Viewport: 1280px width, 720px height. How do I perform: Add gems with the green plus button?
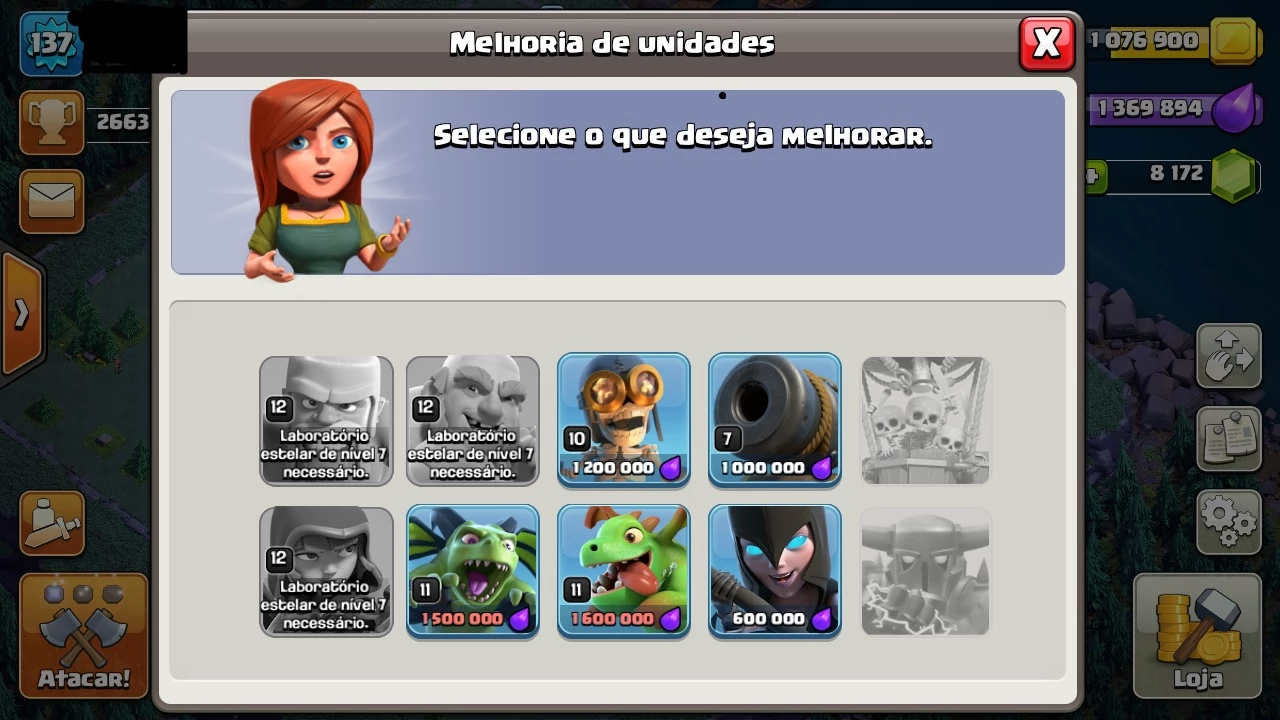(1091, 178)
